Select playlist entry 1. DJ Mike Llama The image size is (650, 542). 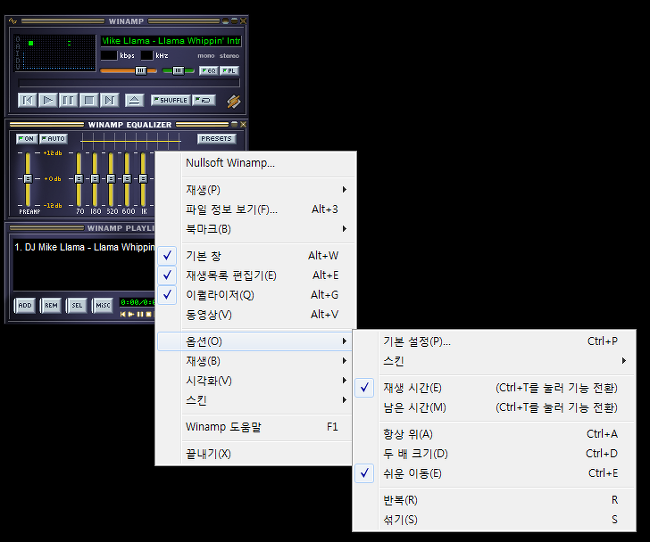pyautogui.click(x=84, y=247)
